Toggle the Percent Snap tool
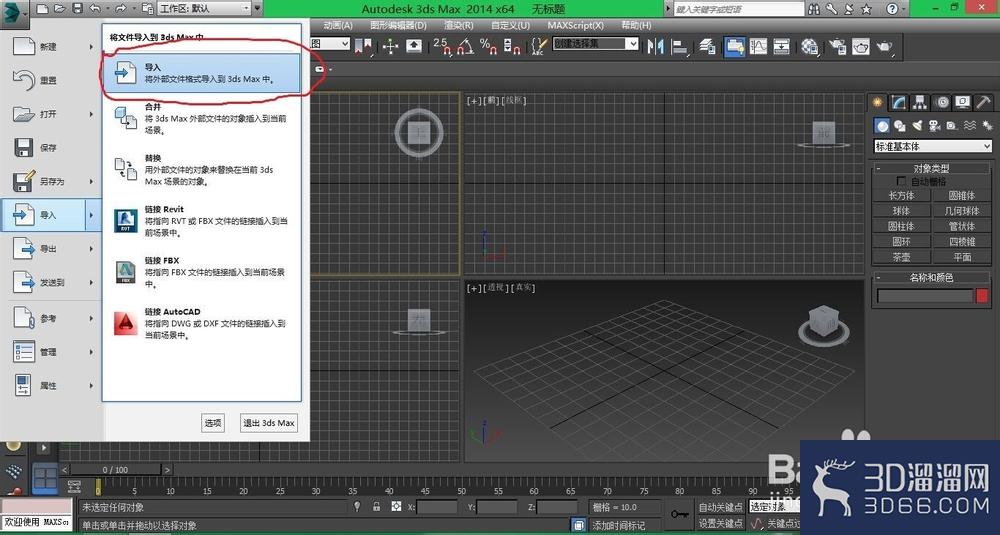This screenshot has width=1000, height=535. click(489, 46)
